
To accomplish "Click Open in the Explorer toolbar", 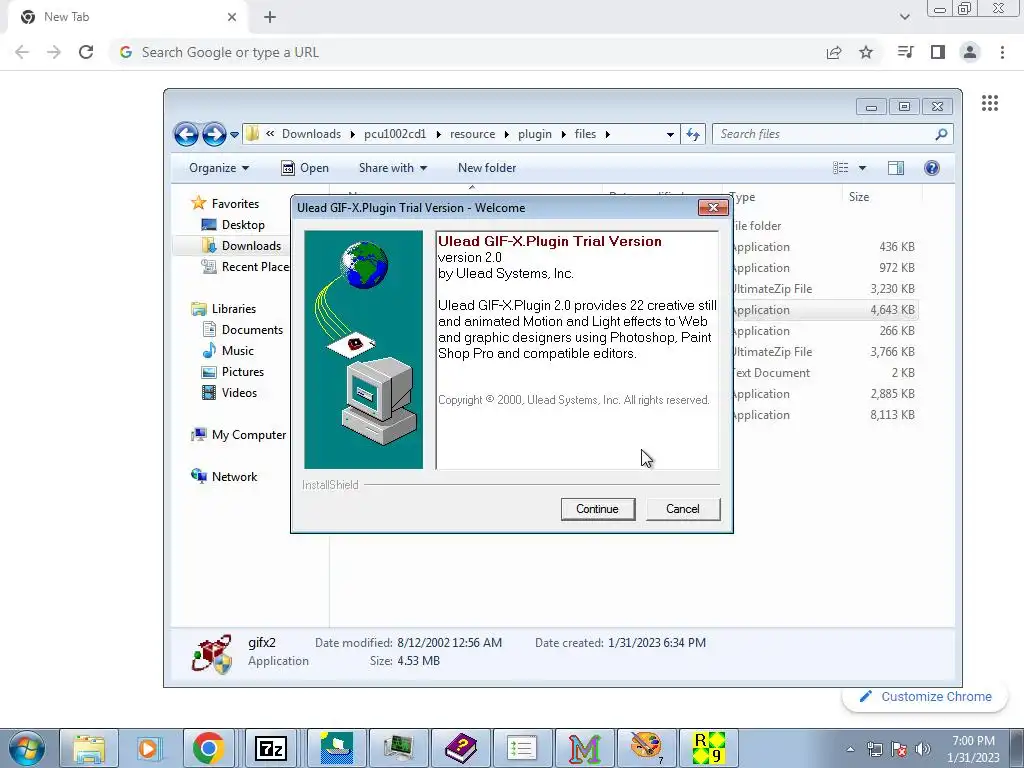I will pyautogui.click(x=305, y=168).
